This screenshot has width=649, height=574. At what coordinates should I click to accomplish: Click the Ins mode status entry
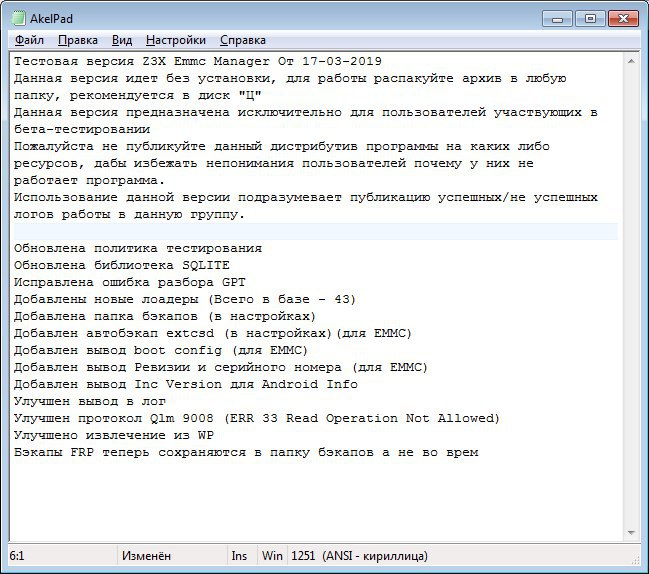(x=239, y=555)
